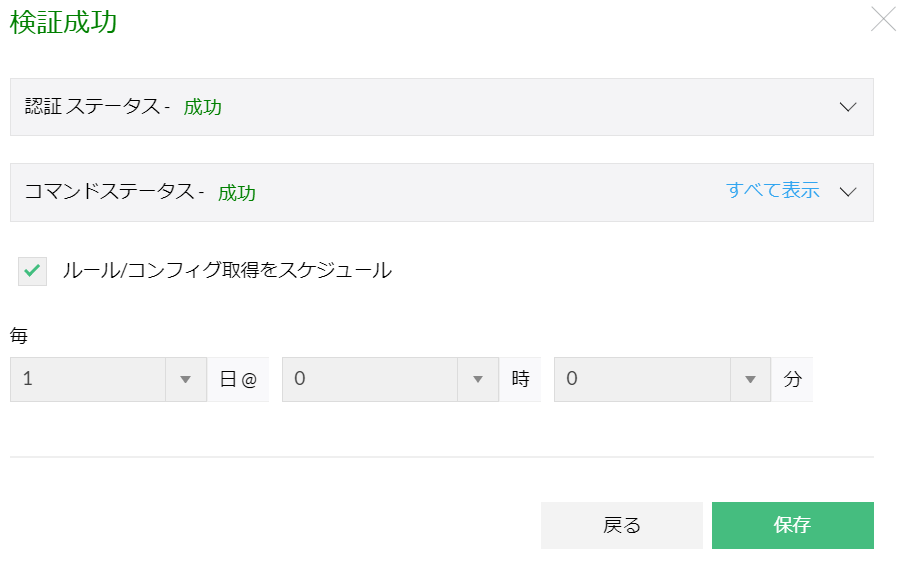Click the 日@ unit label

[x=238, y=380]
